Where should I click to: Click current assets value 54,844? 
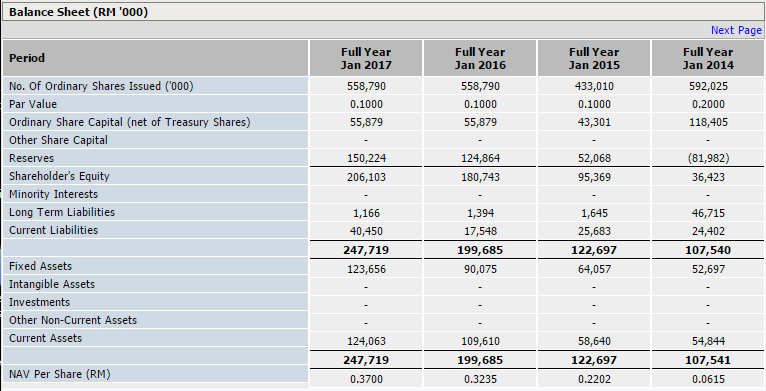click(708, 341)
